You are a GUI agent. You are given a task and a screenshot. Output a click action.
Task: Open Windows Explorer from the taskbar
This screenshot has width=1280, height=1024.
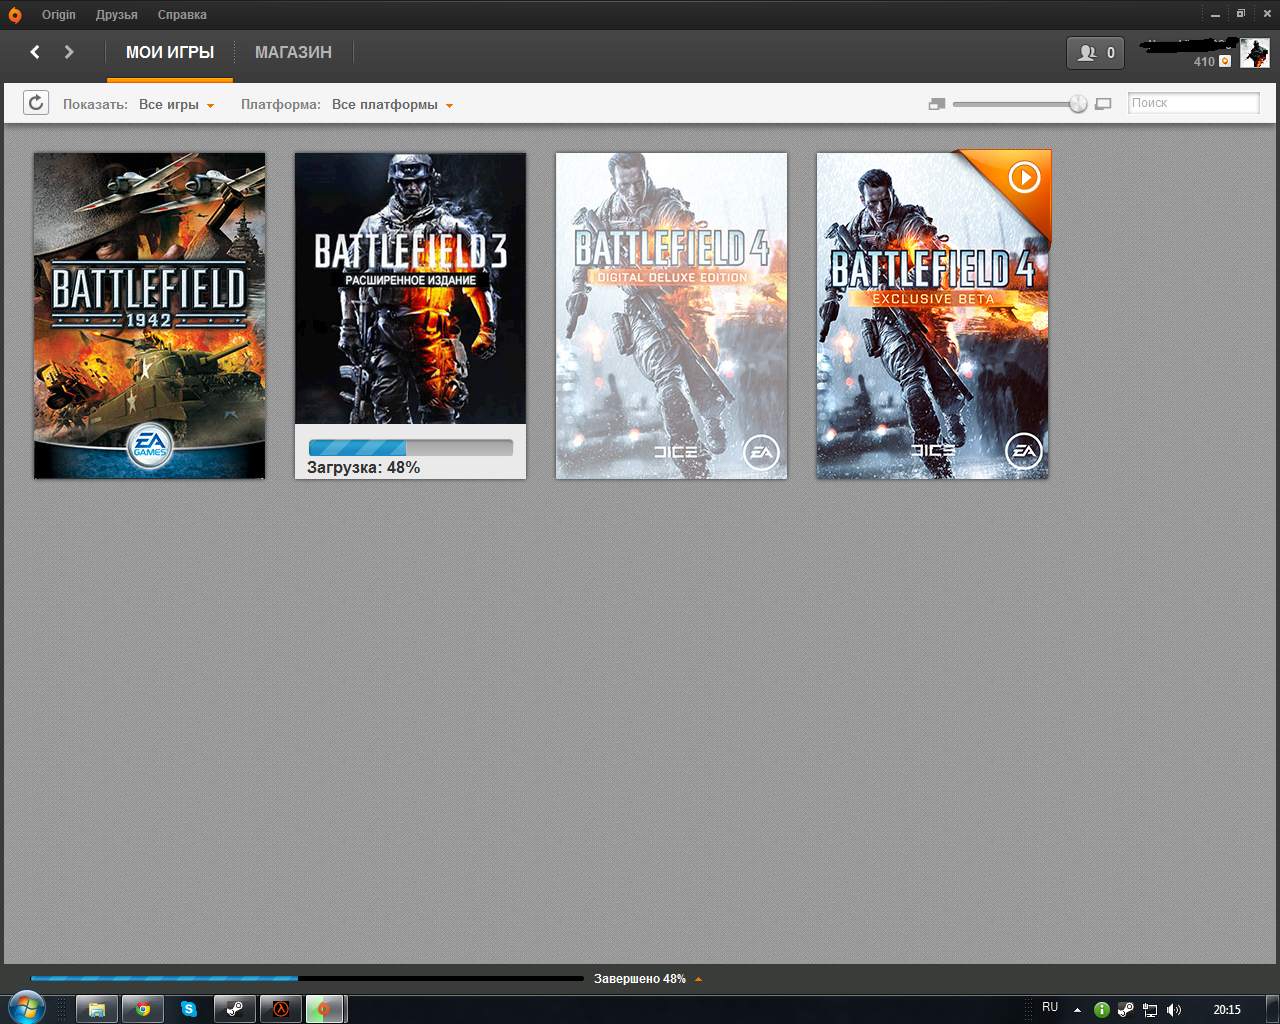(97, 1010)
